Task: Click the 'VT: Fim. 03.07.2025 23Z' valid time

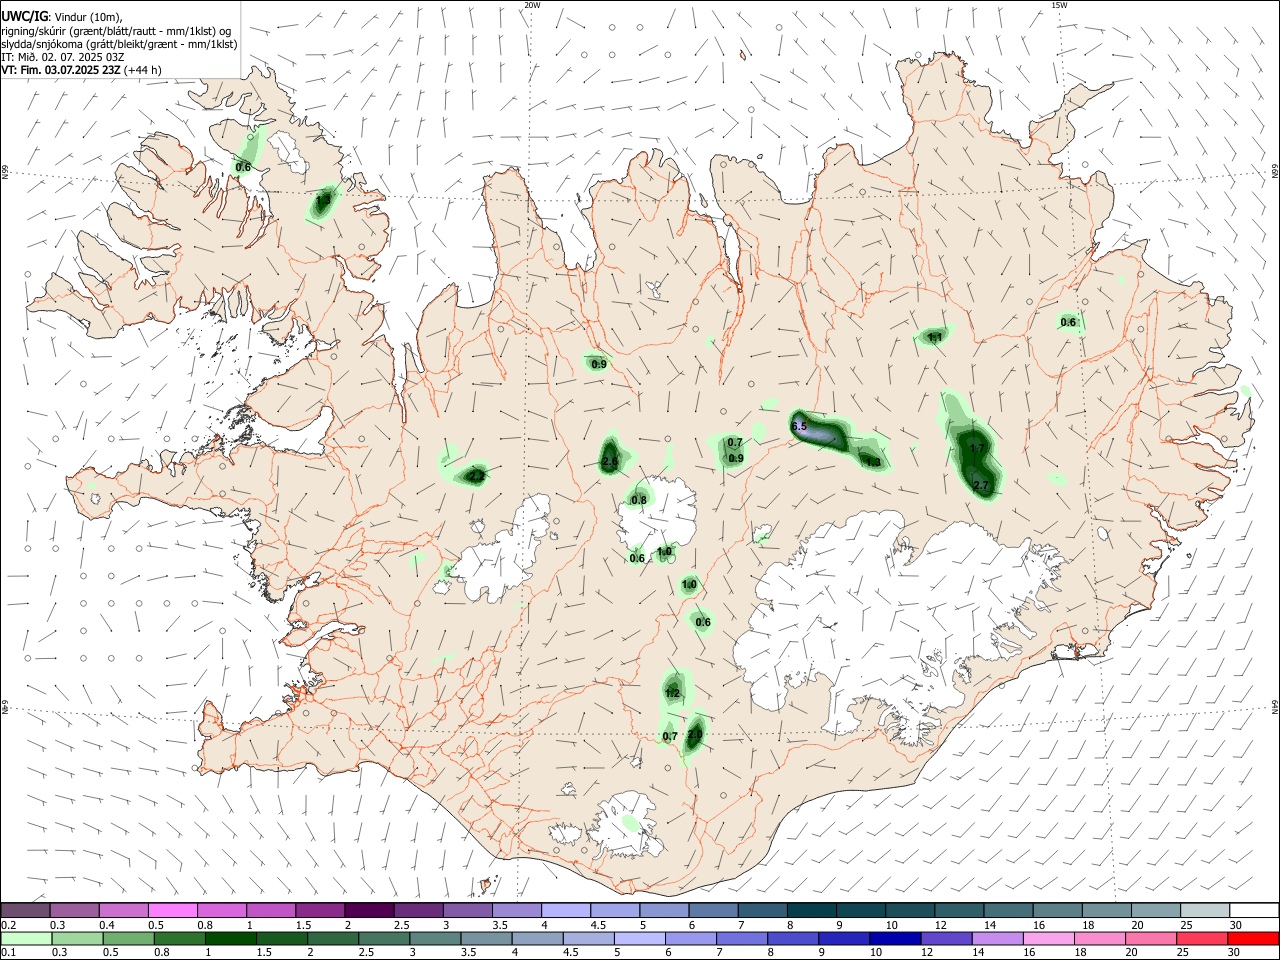Action: point(61,70)
